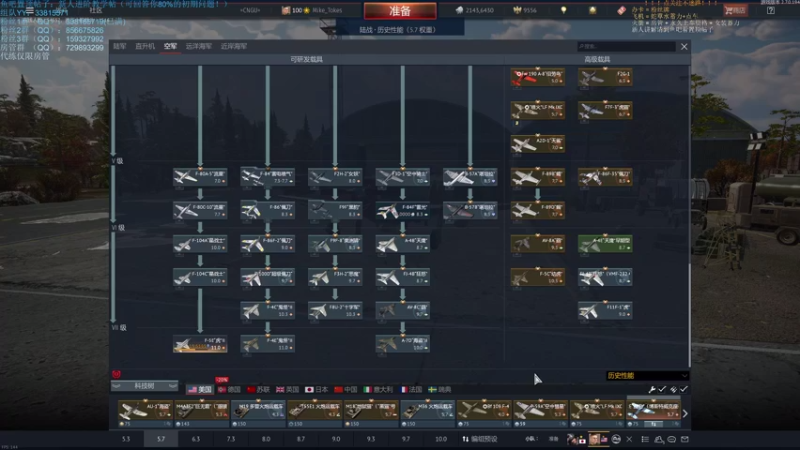Select the M56 tank crew slot

coord(428,413)
